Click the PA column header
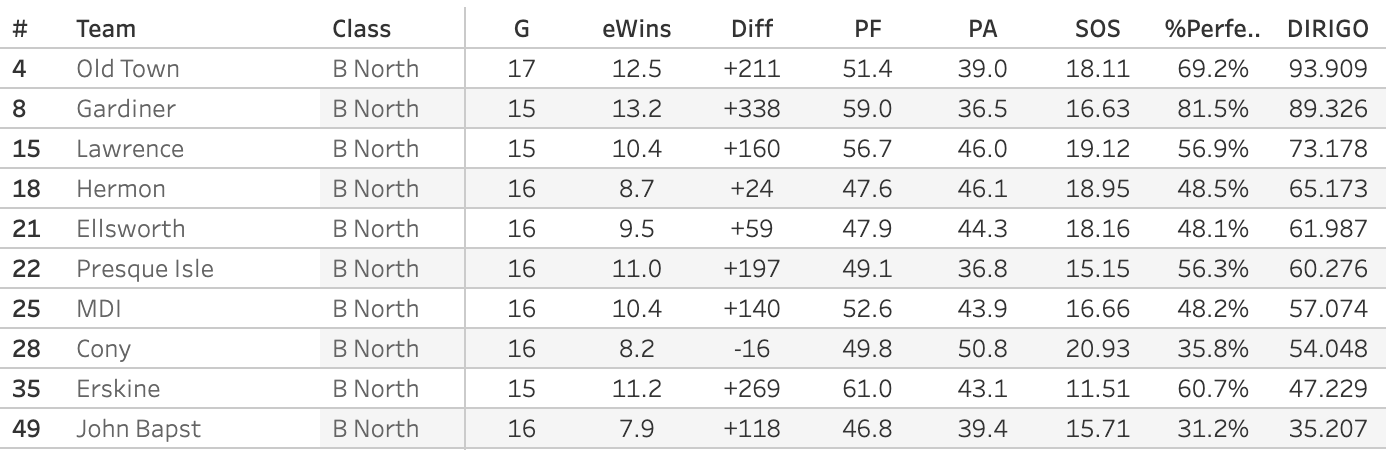This screenshot has height=450, width=1386. point(983,29)
